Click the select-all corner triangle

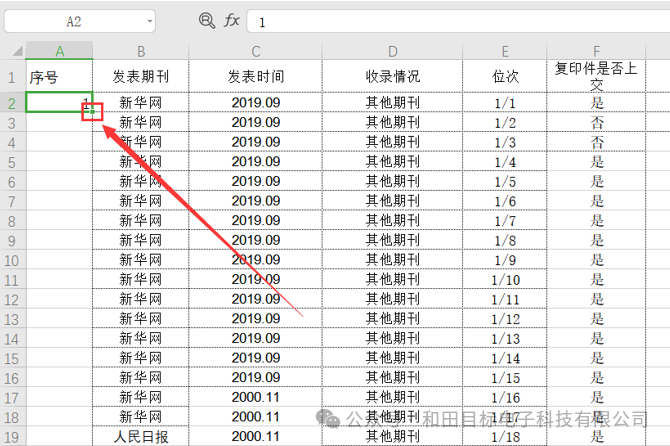[17, 51]
